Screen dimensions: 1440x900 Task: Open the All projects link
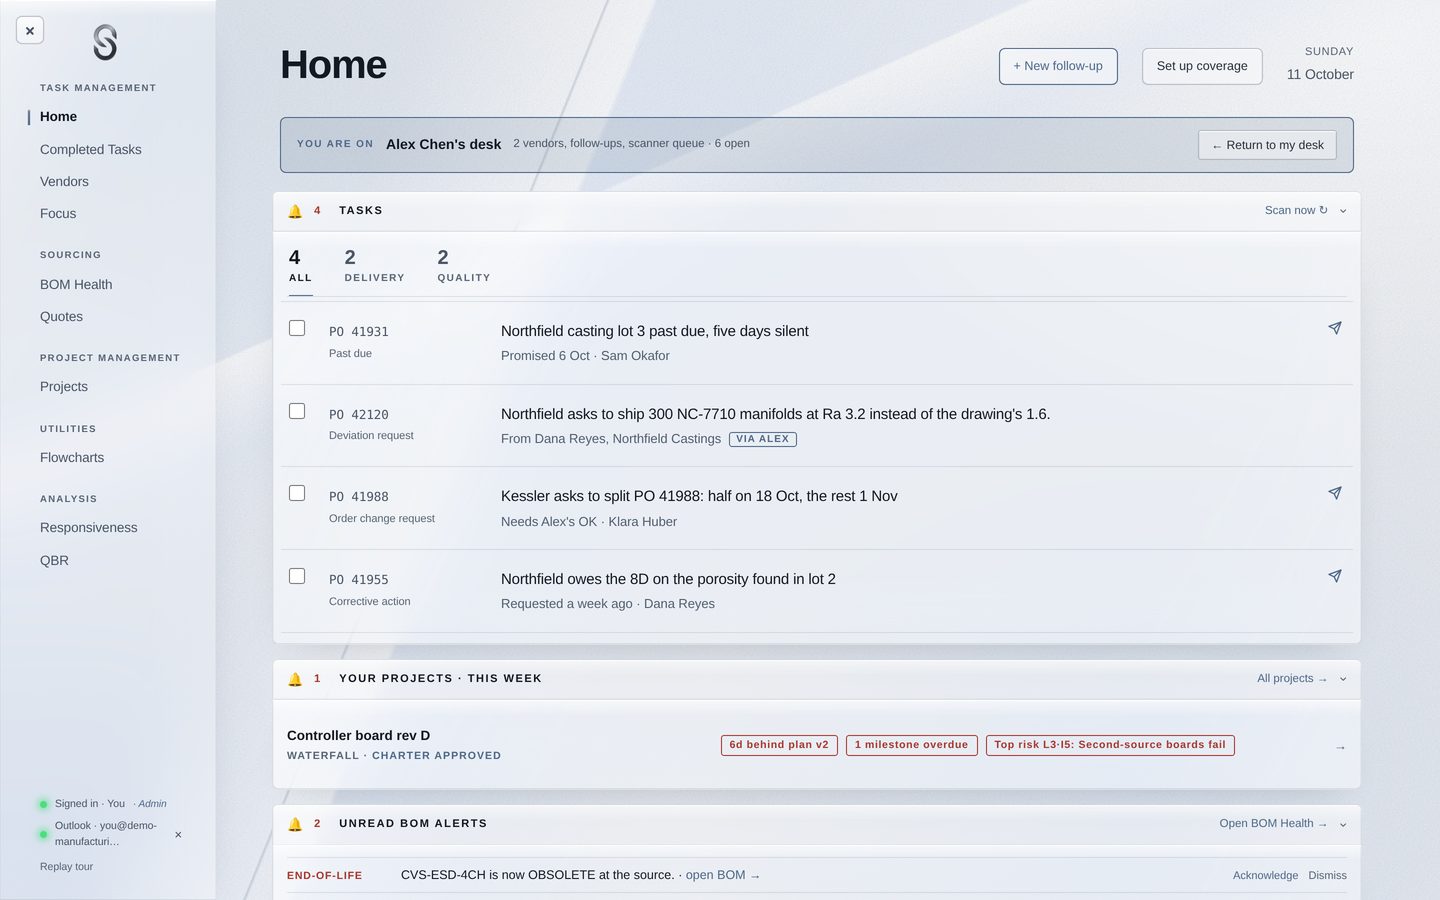1292,678
